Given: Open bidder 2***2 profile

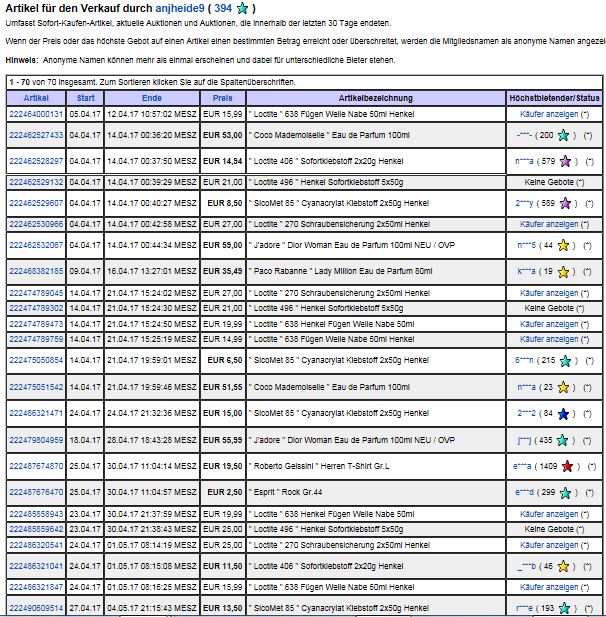Looking at the screenshot, I should 526,414.
